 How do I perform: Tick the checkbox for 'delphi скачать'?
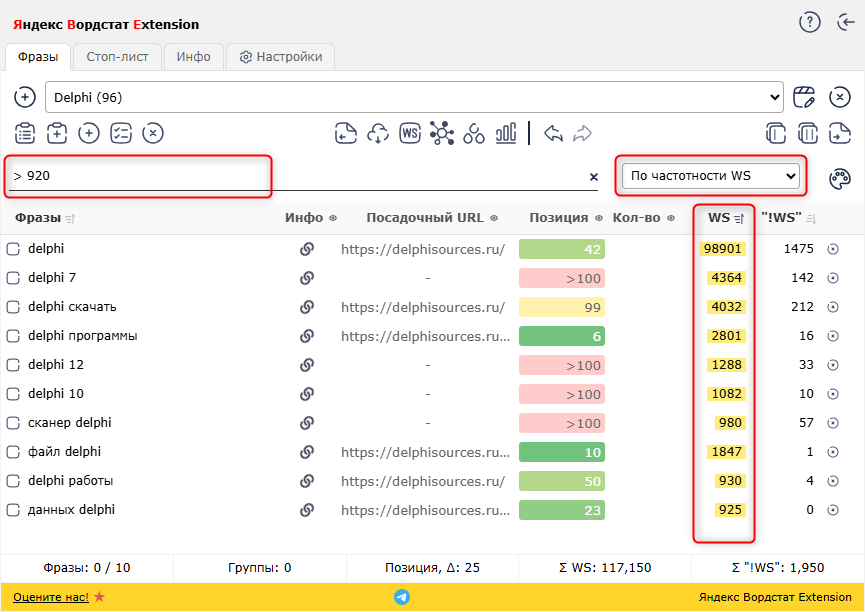[14, 307]
